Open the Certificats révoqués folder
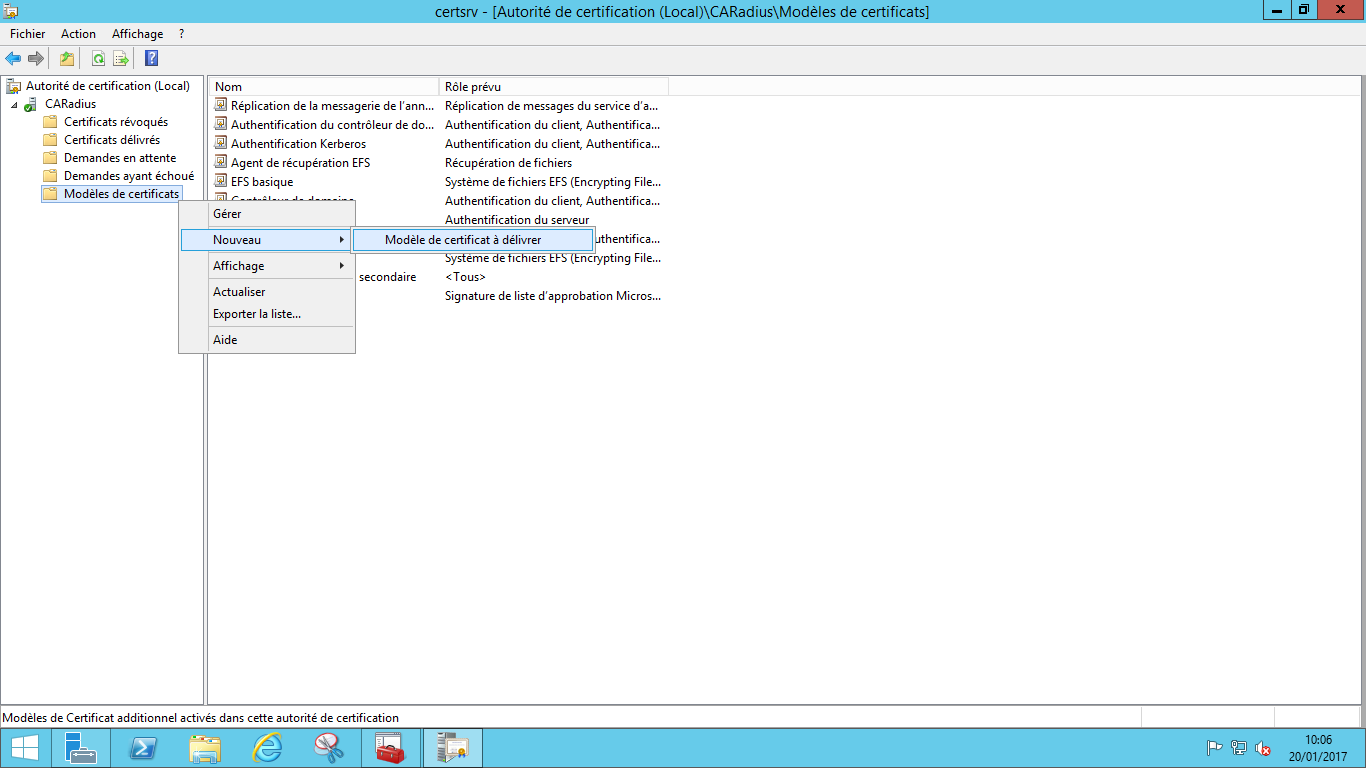 pos(115,122)
